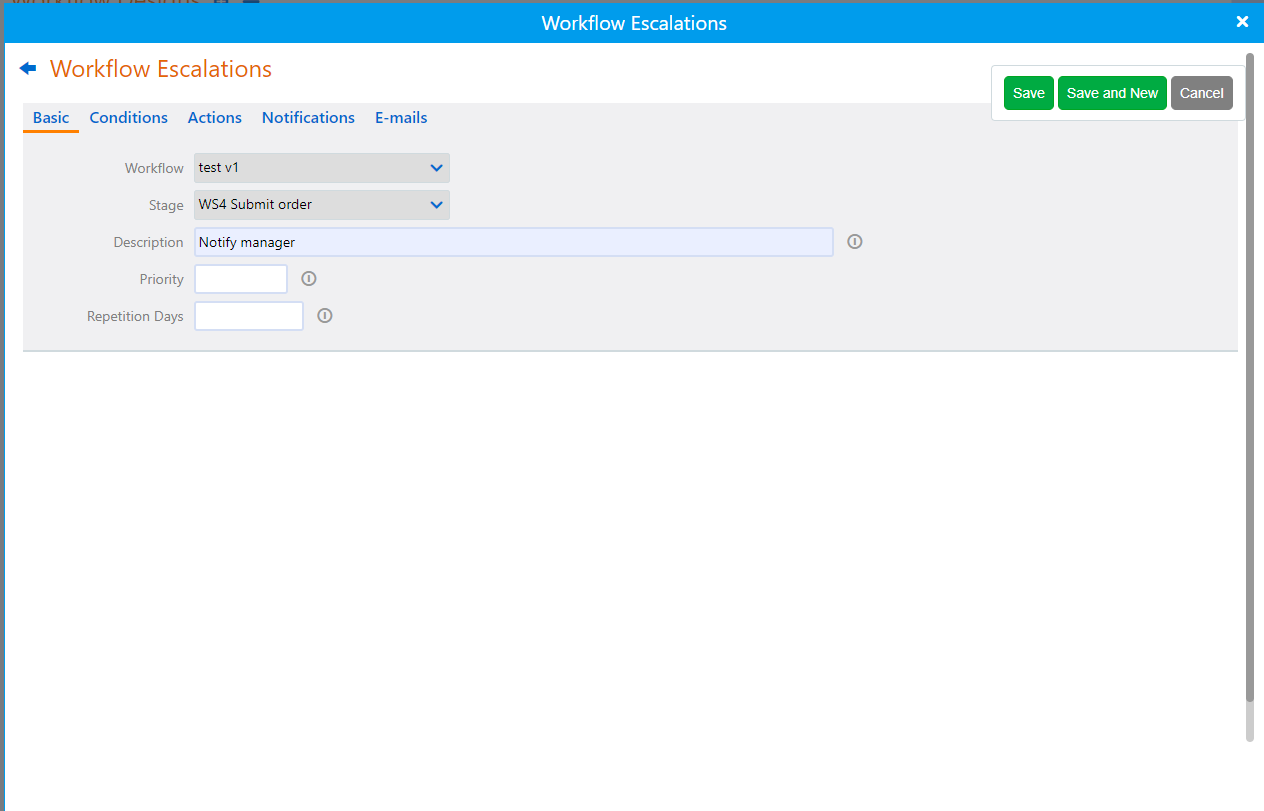Switch to the Conditions tab

click(x=128, y=118)
